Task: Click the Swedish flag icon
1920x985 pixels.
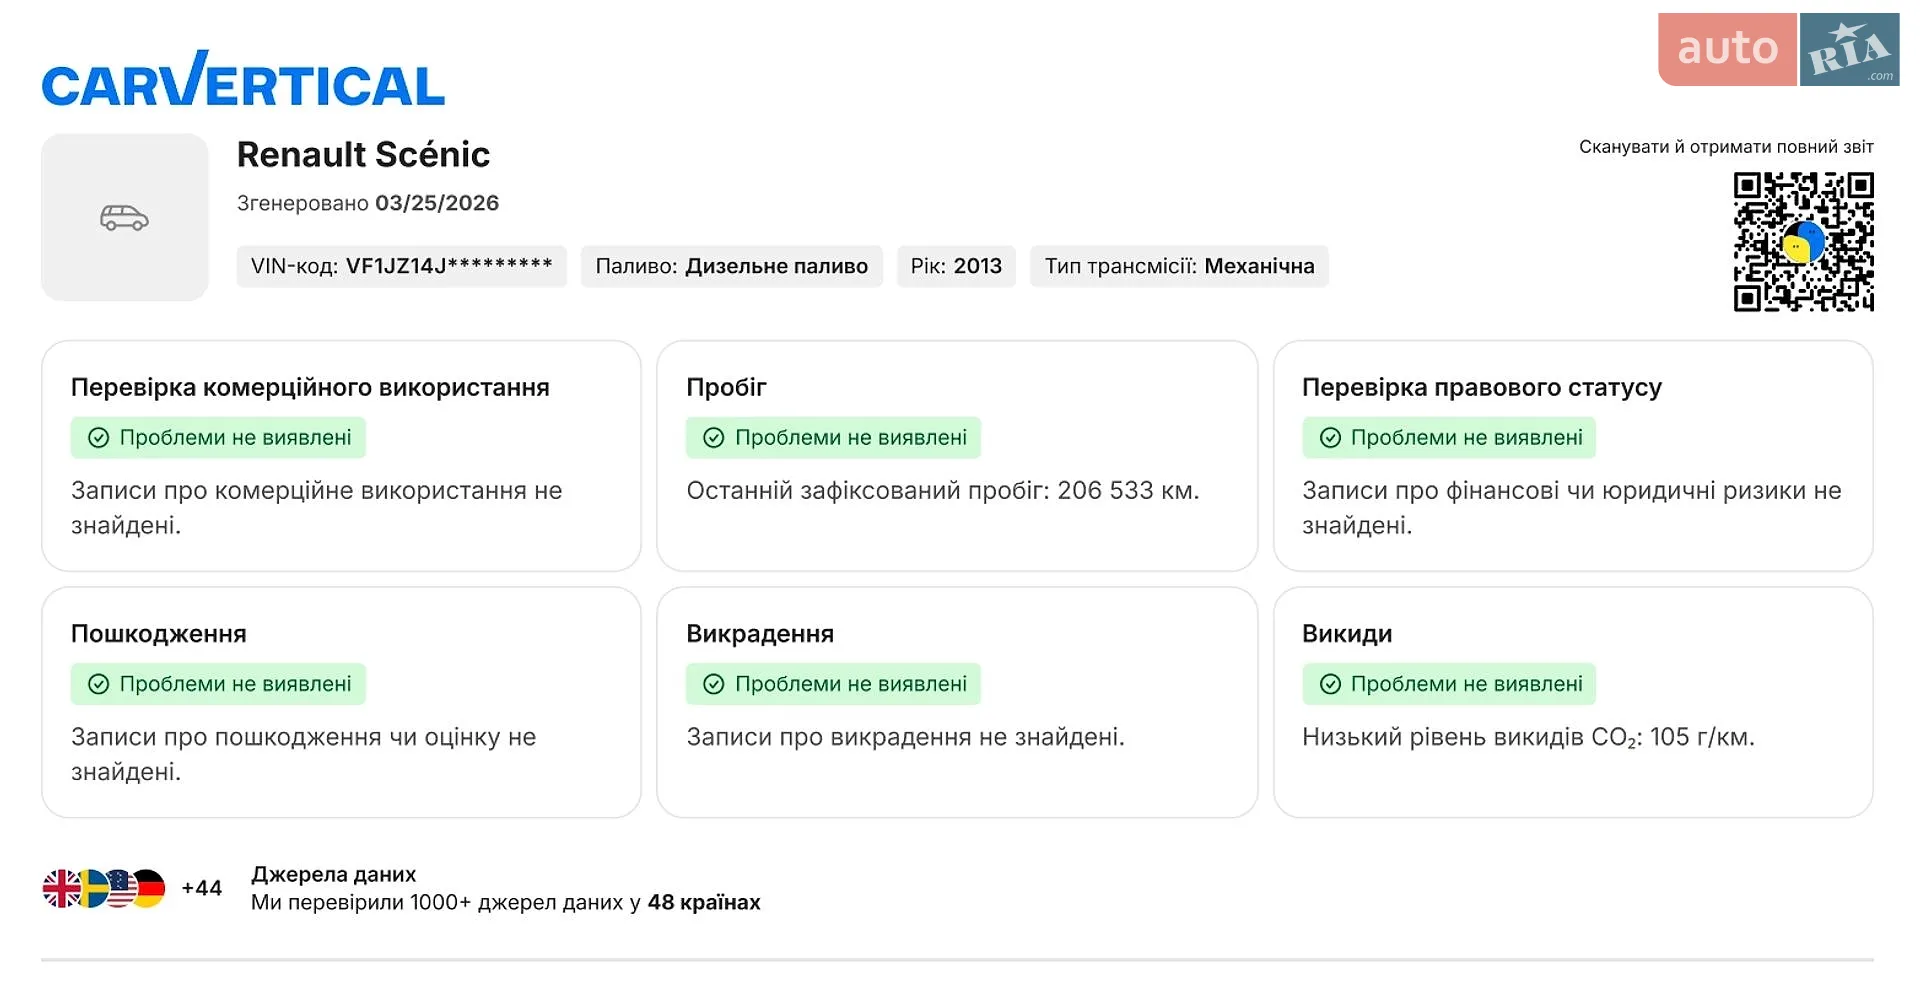Action: 92,888
